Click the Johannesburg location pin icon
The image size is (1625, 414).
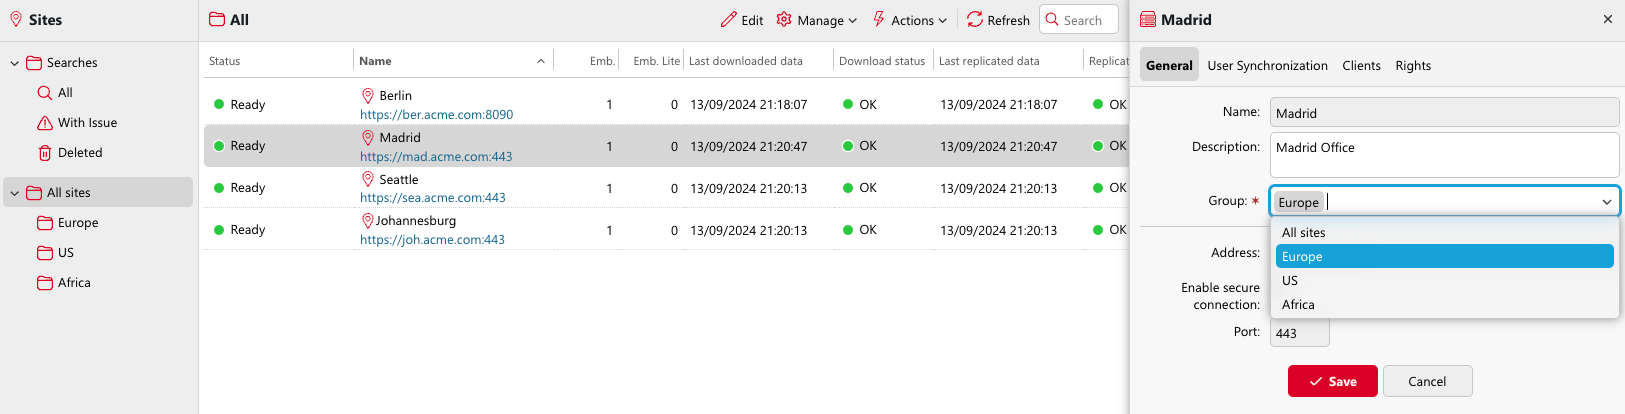pyautogui.click(x=367, y=221)
